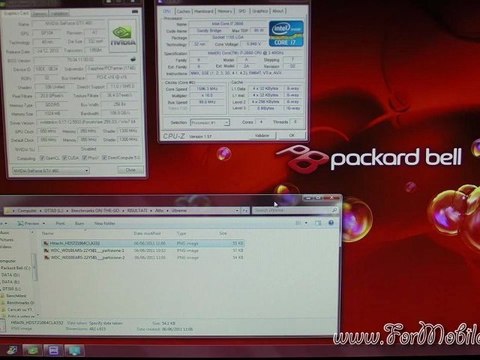Switch to the SPD tab in CPU-Z
This screenshot has width=480, height=360.
coord(242,11)
